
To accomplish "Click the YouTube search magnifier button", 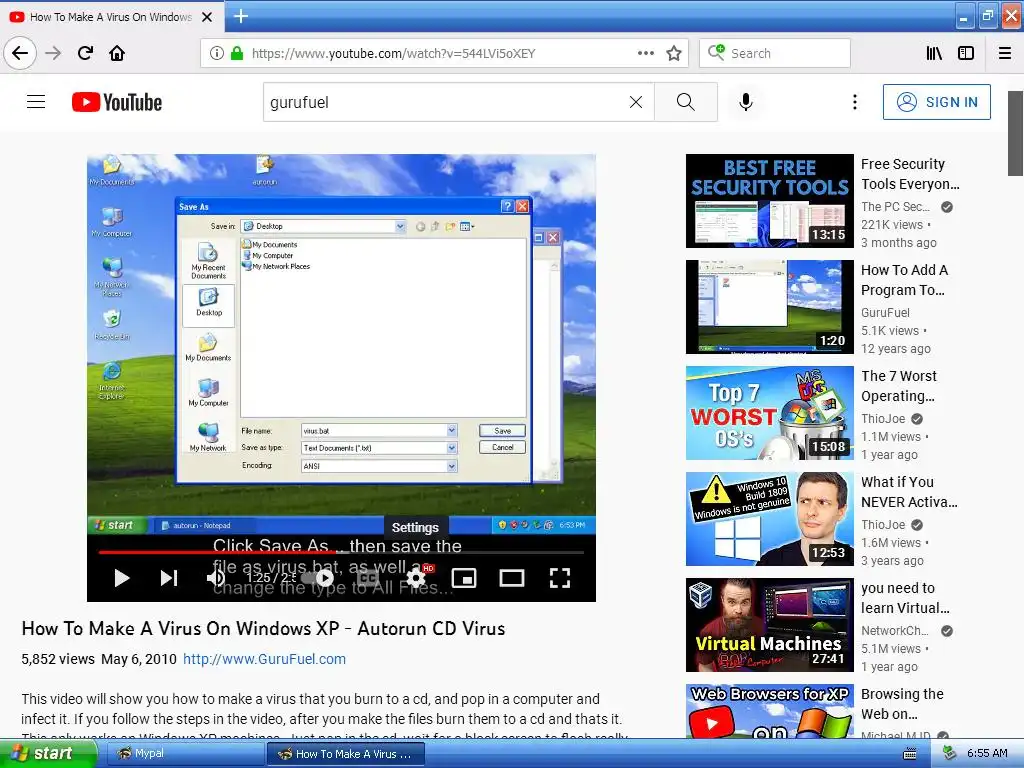I will [686, 102].
